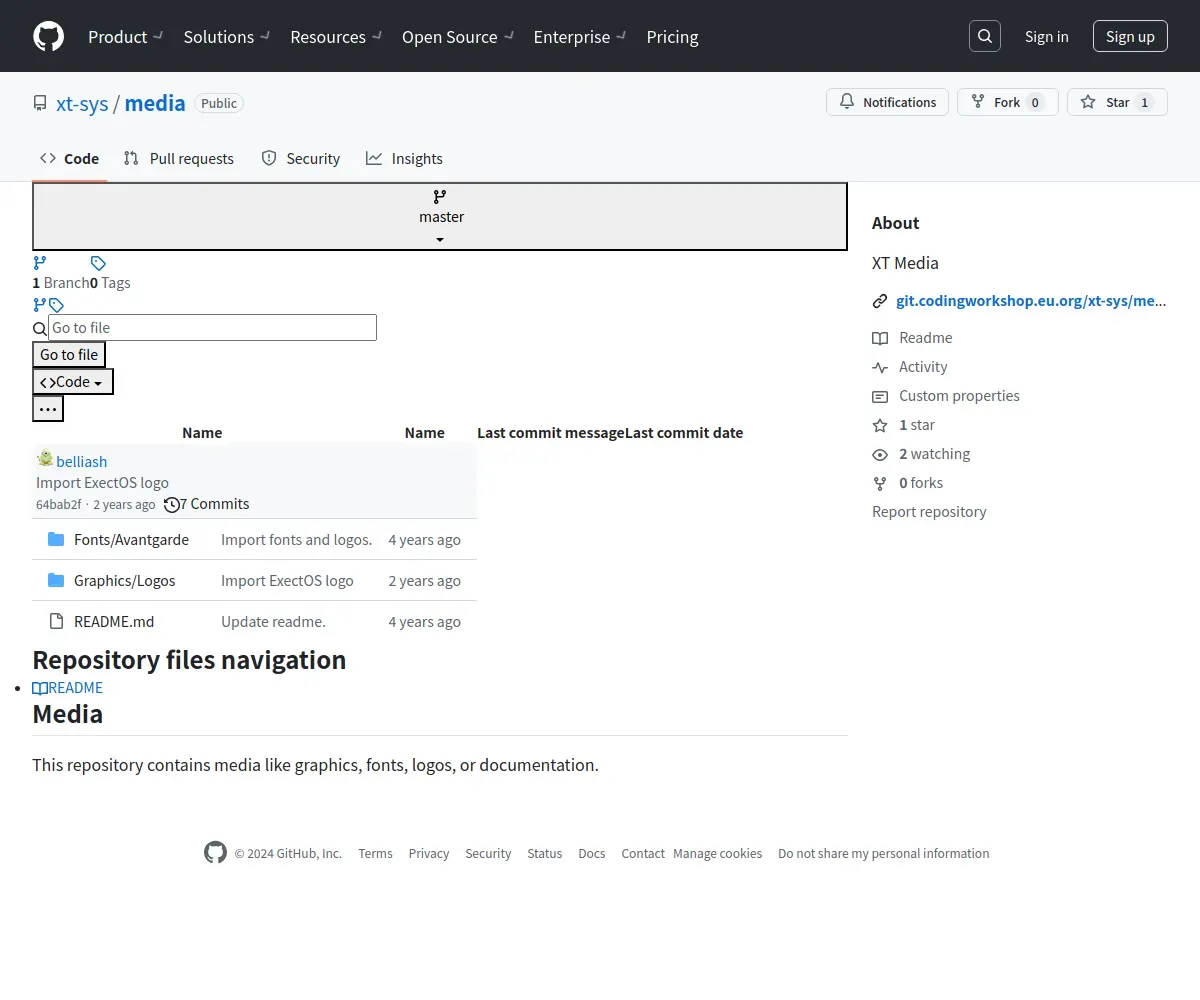Click the Fonts/Avantgarde folder icon
The width and height of the screenshot is (1200, 1000).
point(56,540)
